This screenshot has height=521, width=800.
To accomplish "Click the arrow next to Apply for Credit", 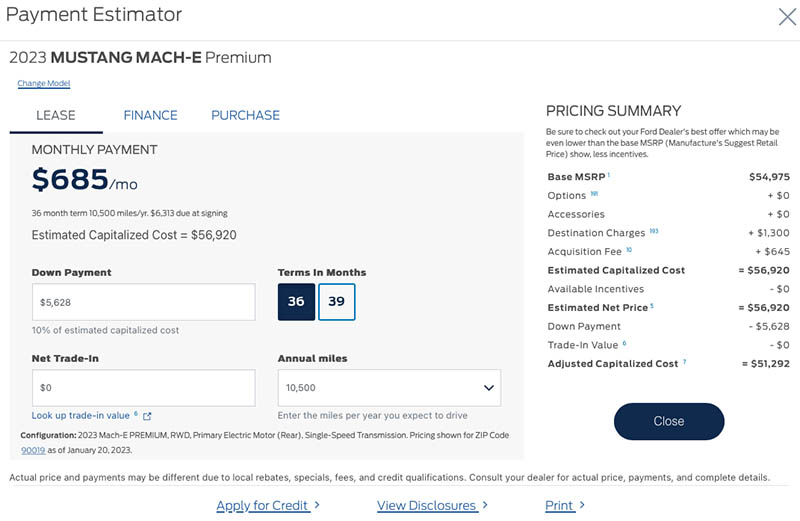I will click(x=317, y=505).
